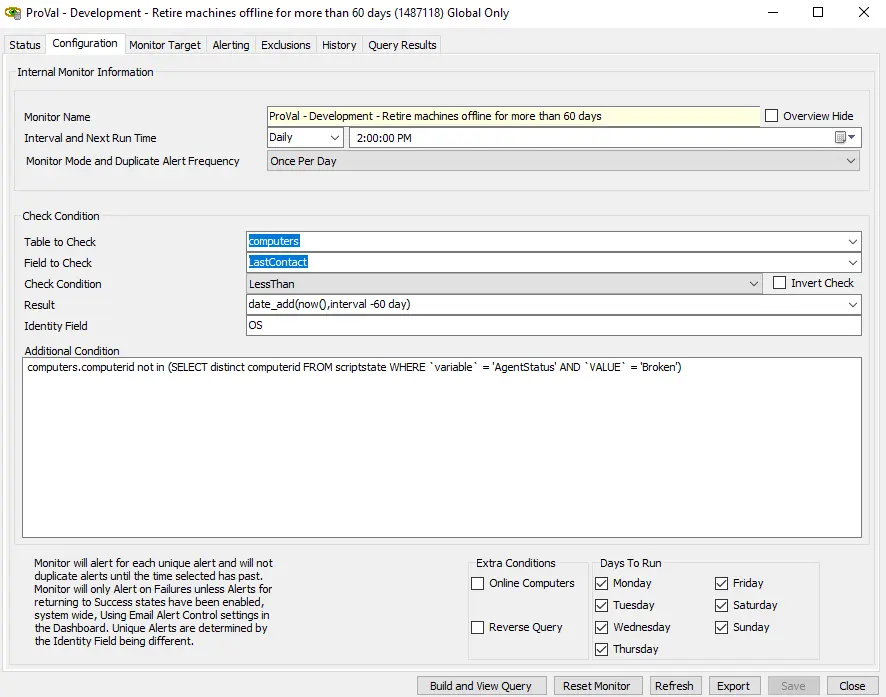Click the Reset Monitor button
Image resolution: width=886 pixels, height=697 pixels.
596,686
